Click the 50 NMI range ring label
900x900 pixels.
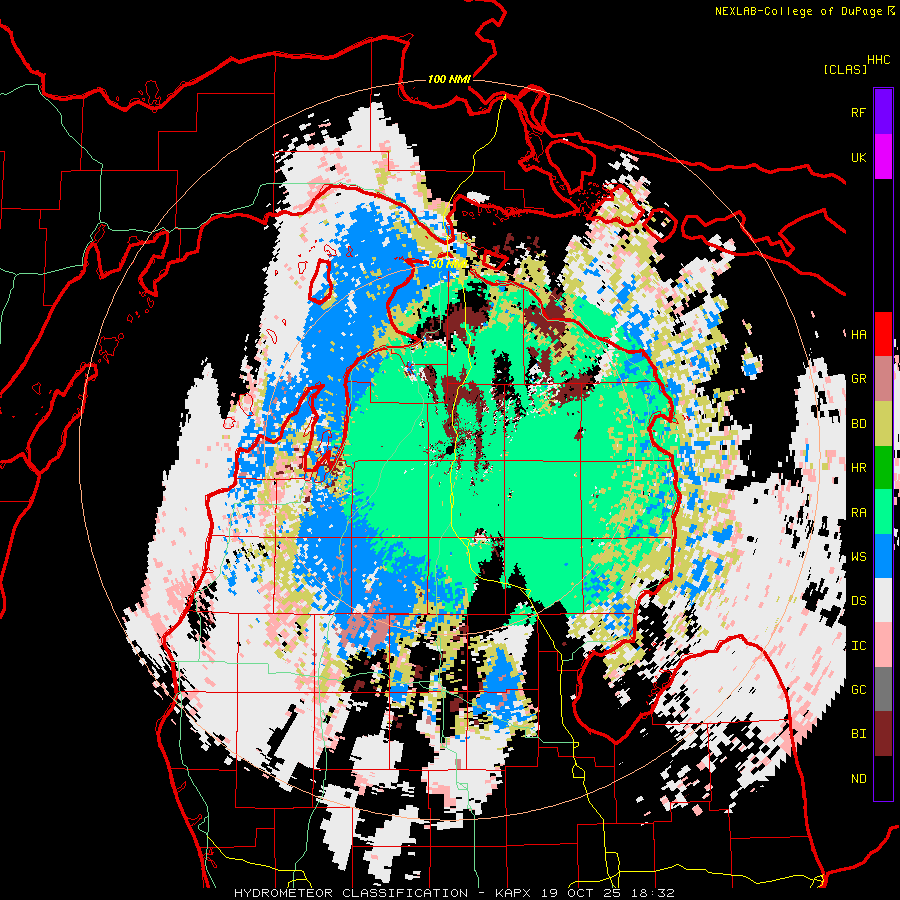pos(449,264)
